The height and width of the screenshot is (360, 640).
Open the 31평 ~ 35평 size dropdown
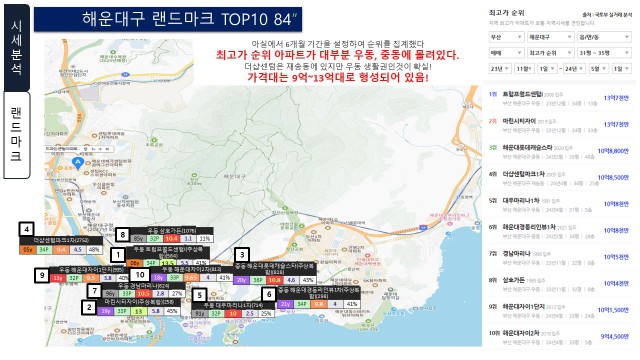604,53
